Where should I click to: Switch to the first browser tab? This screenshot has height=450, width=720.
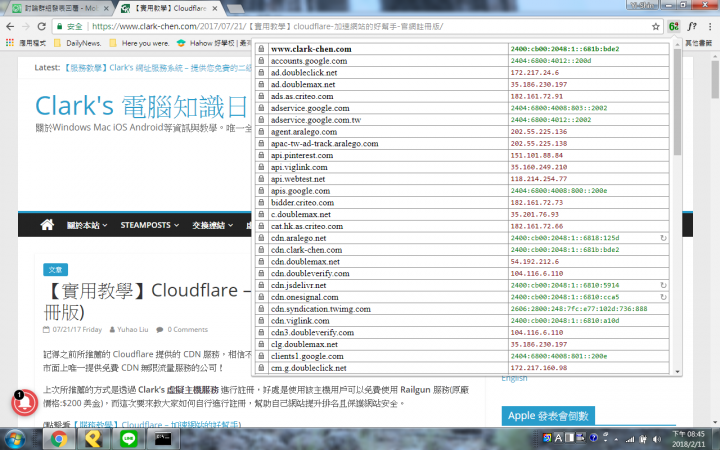point(60,8)
